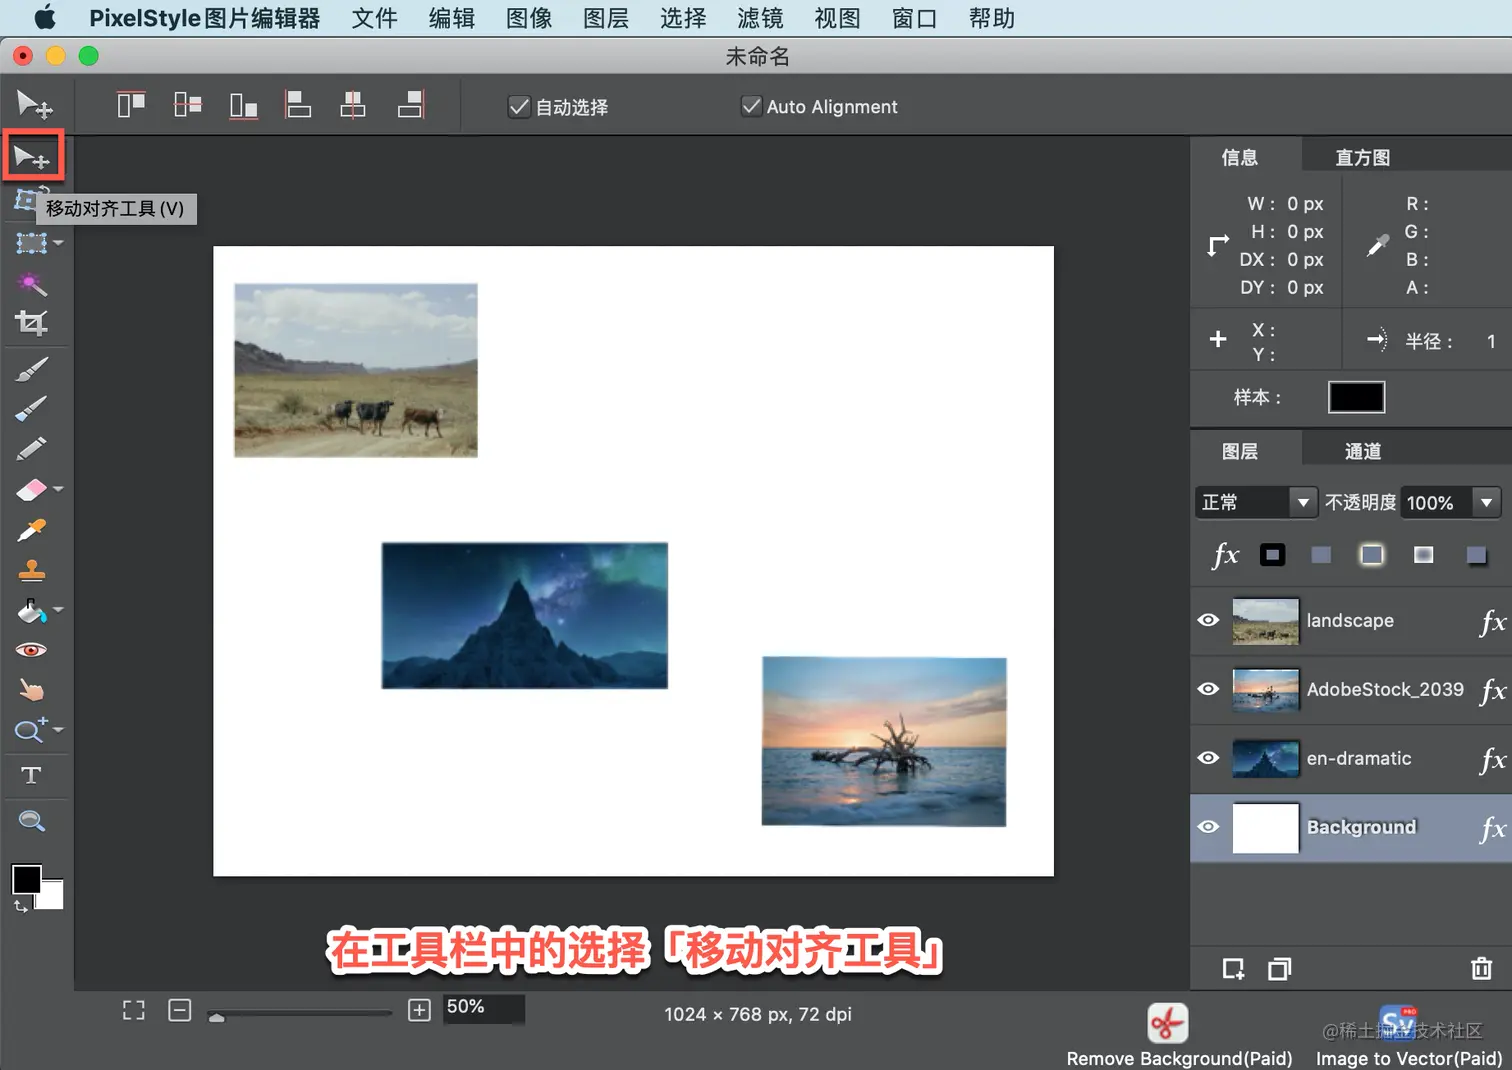
Task: Click Image to Vector(Paid) button
Action: click(1409, 1035)
